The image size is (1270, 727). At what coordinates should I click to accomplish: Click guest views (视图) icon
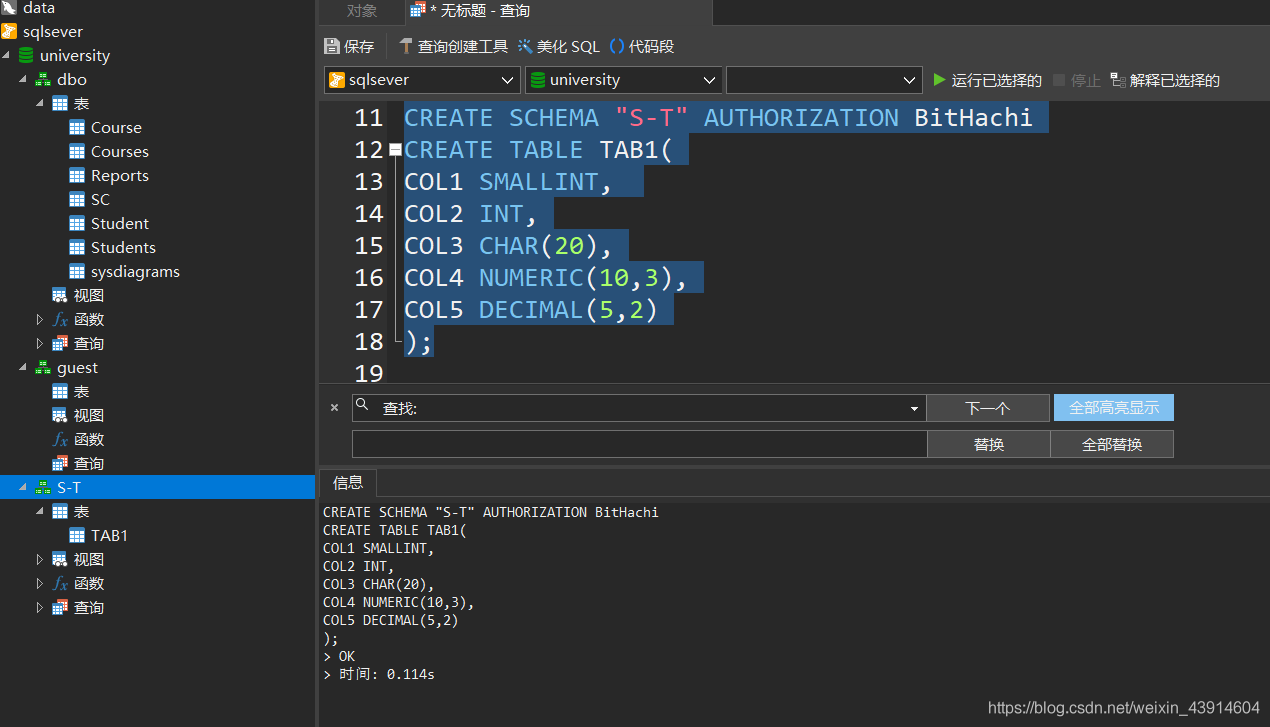[60, 416]
